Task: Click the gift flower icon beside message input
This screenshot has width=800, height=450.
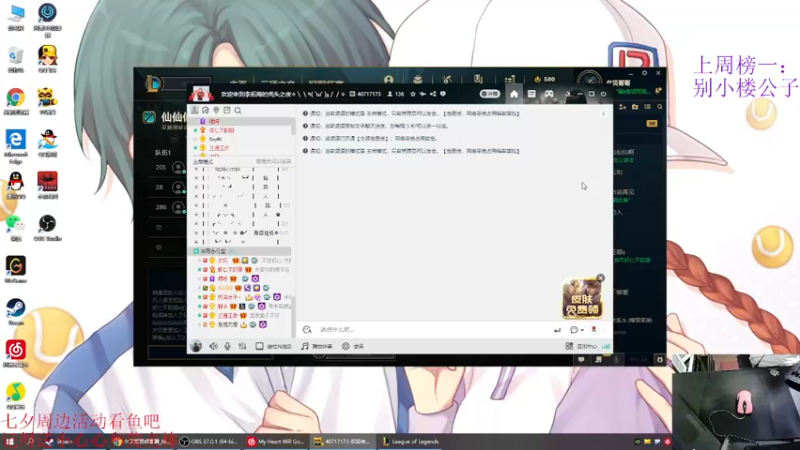Action: click(x=593, y=330)
